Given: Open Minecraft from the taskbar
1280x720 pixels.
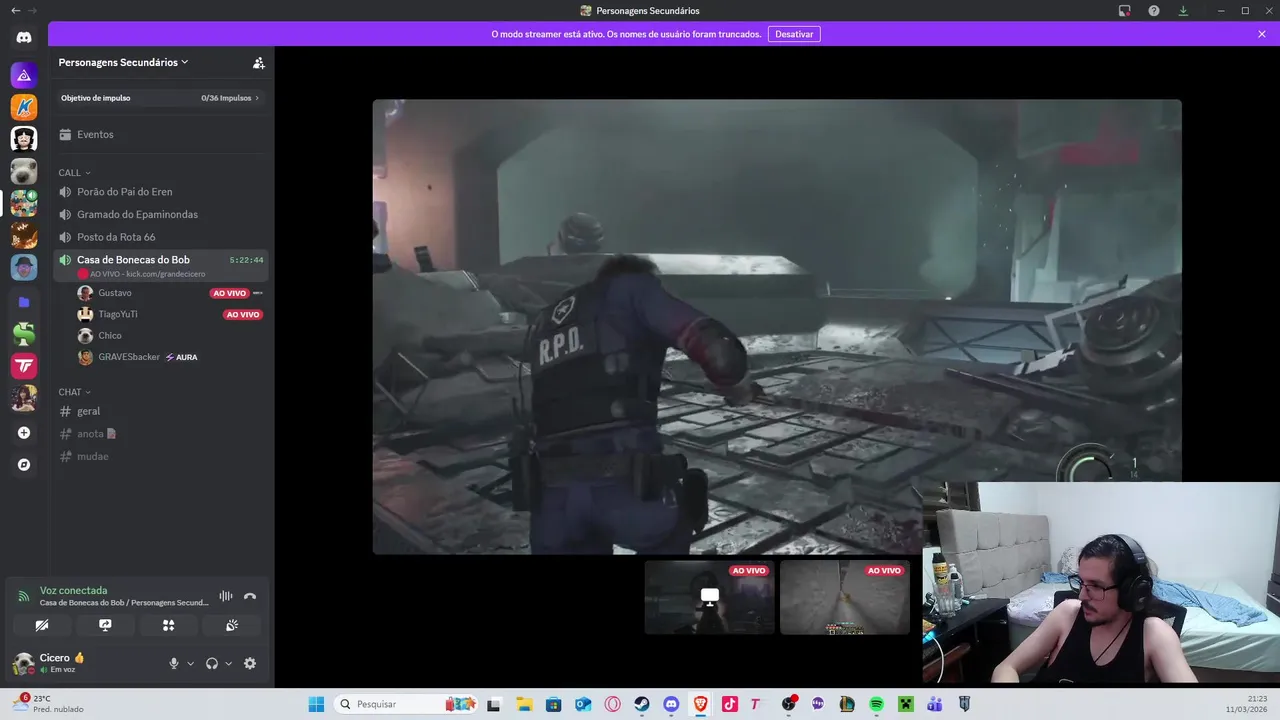Looking at the screenshot, I should [x=905, y=704].
